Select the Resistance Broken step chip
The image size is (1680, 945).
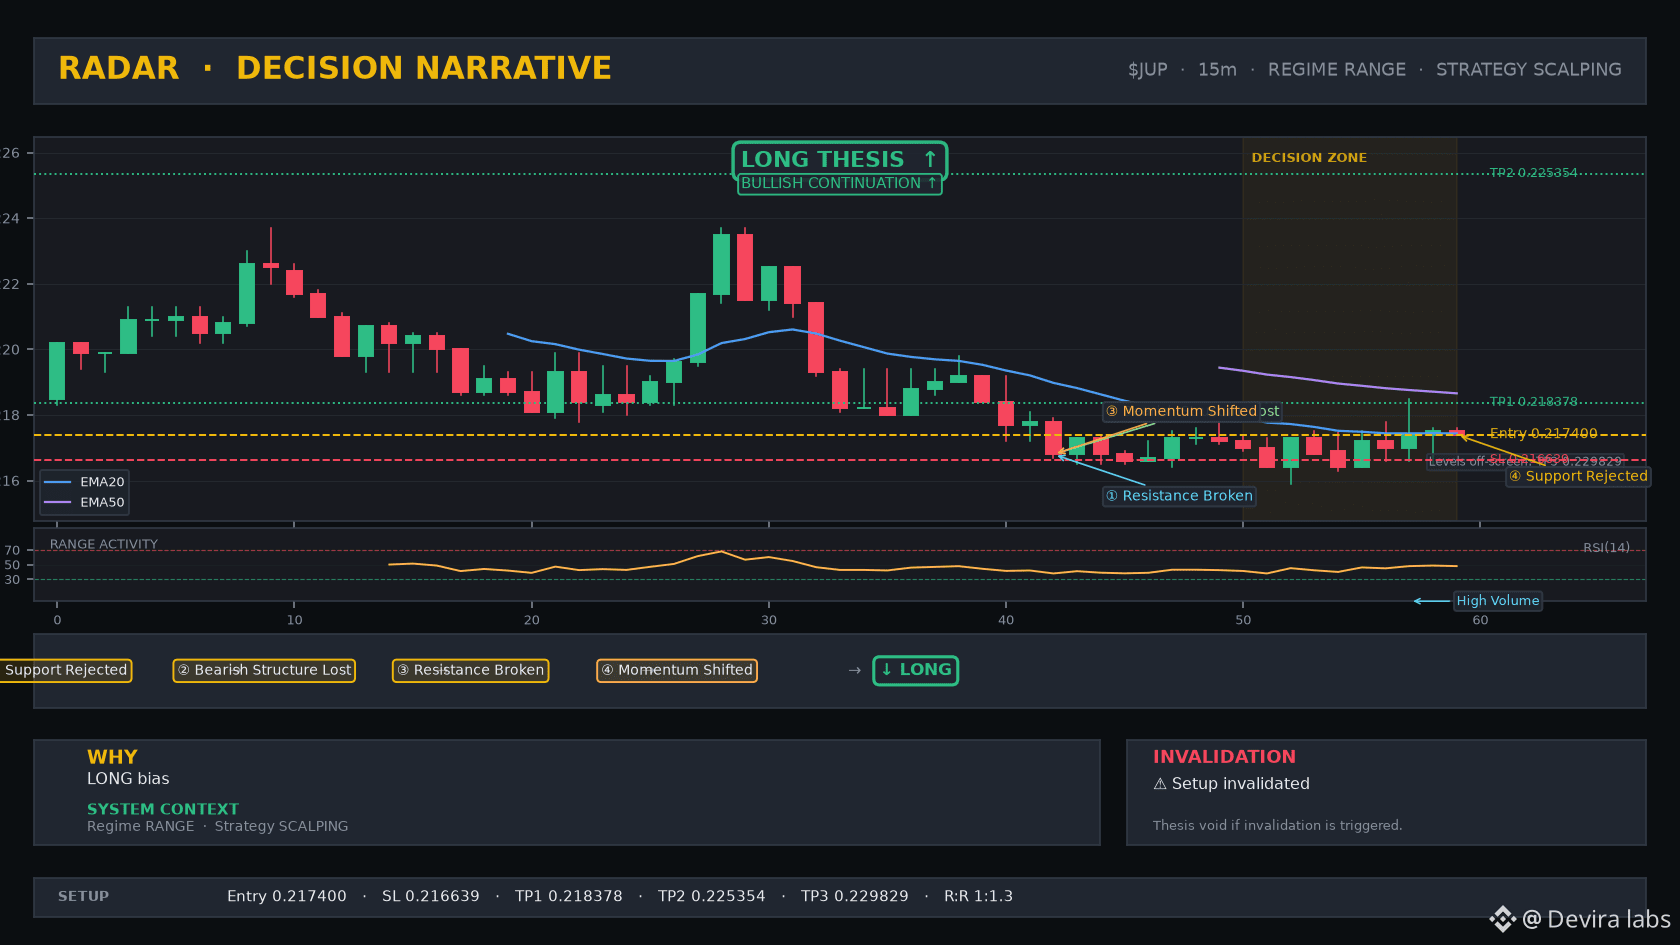[x=470, y=670]
